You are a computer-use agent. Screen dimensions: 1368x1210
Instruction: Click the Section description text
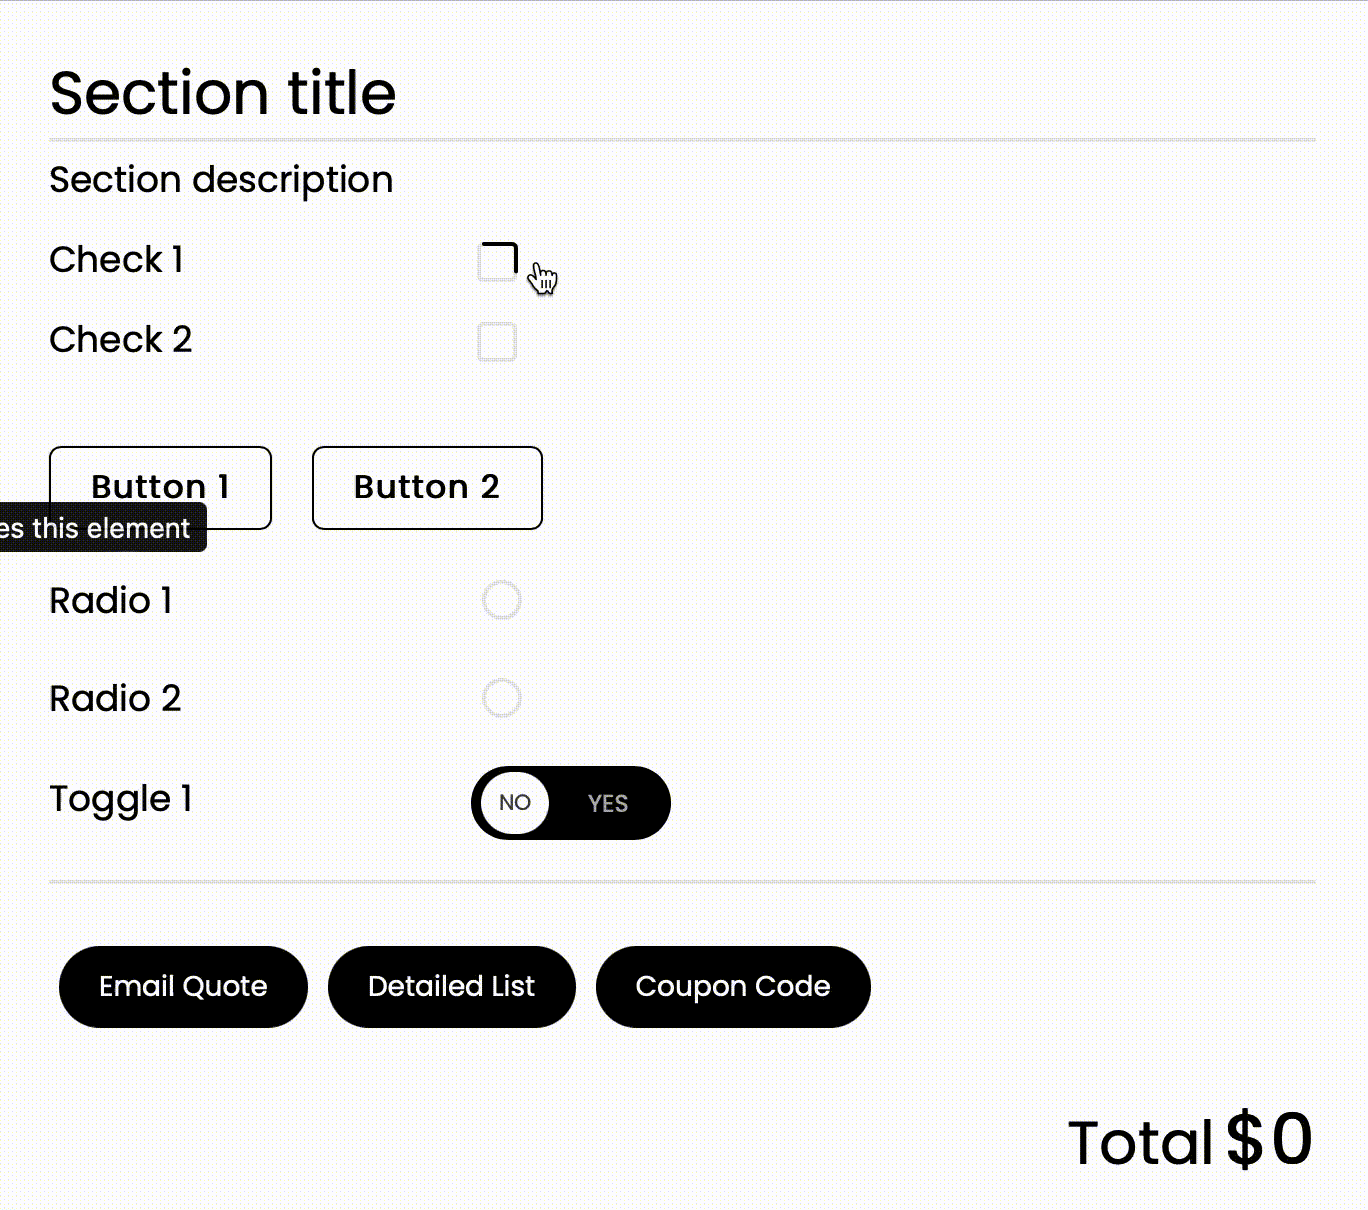point(221,180)
